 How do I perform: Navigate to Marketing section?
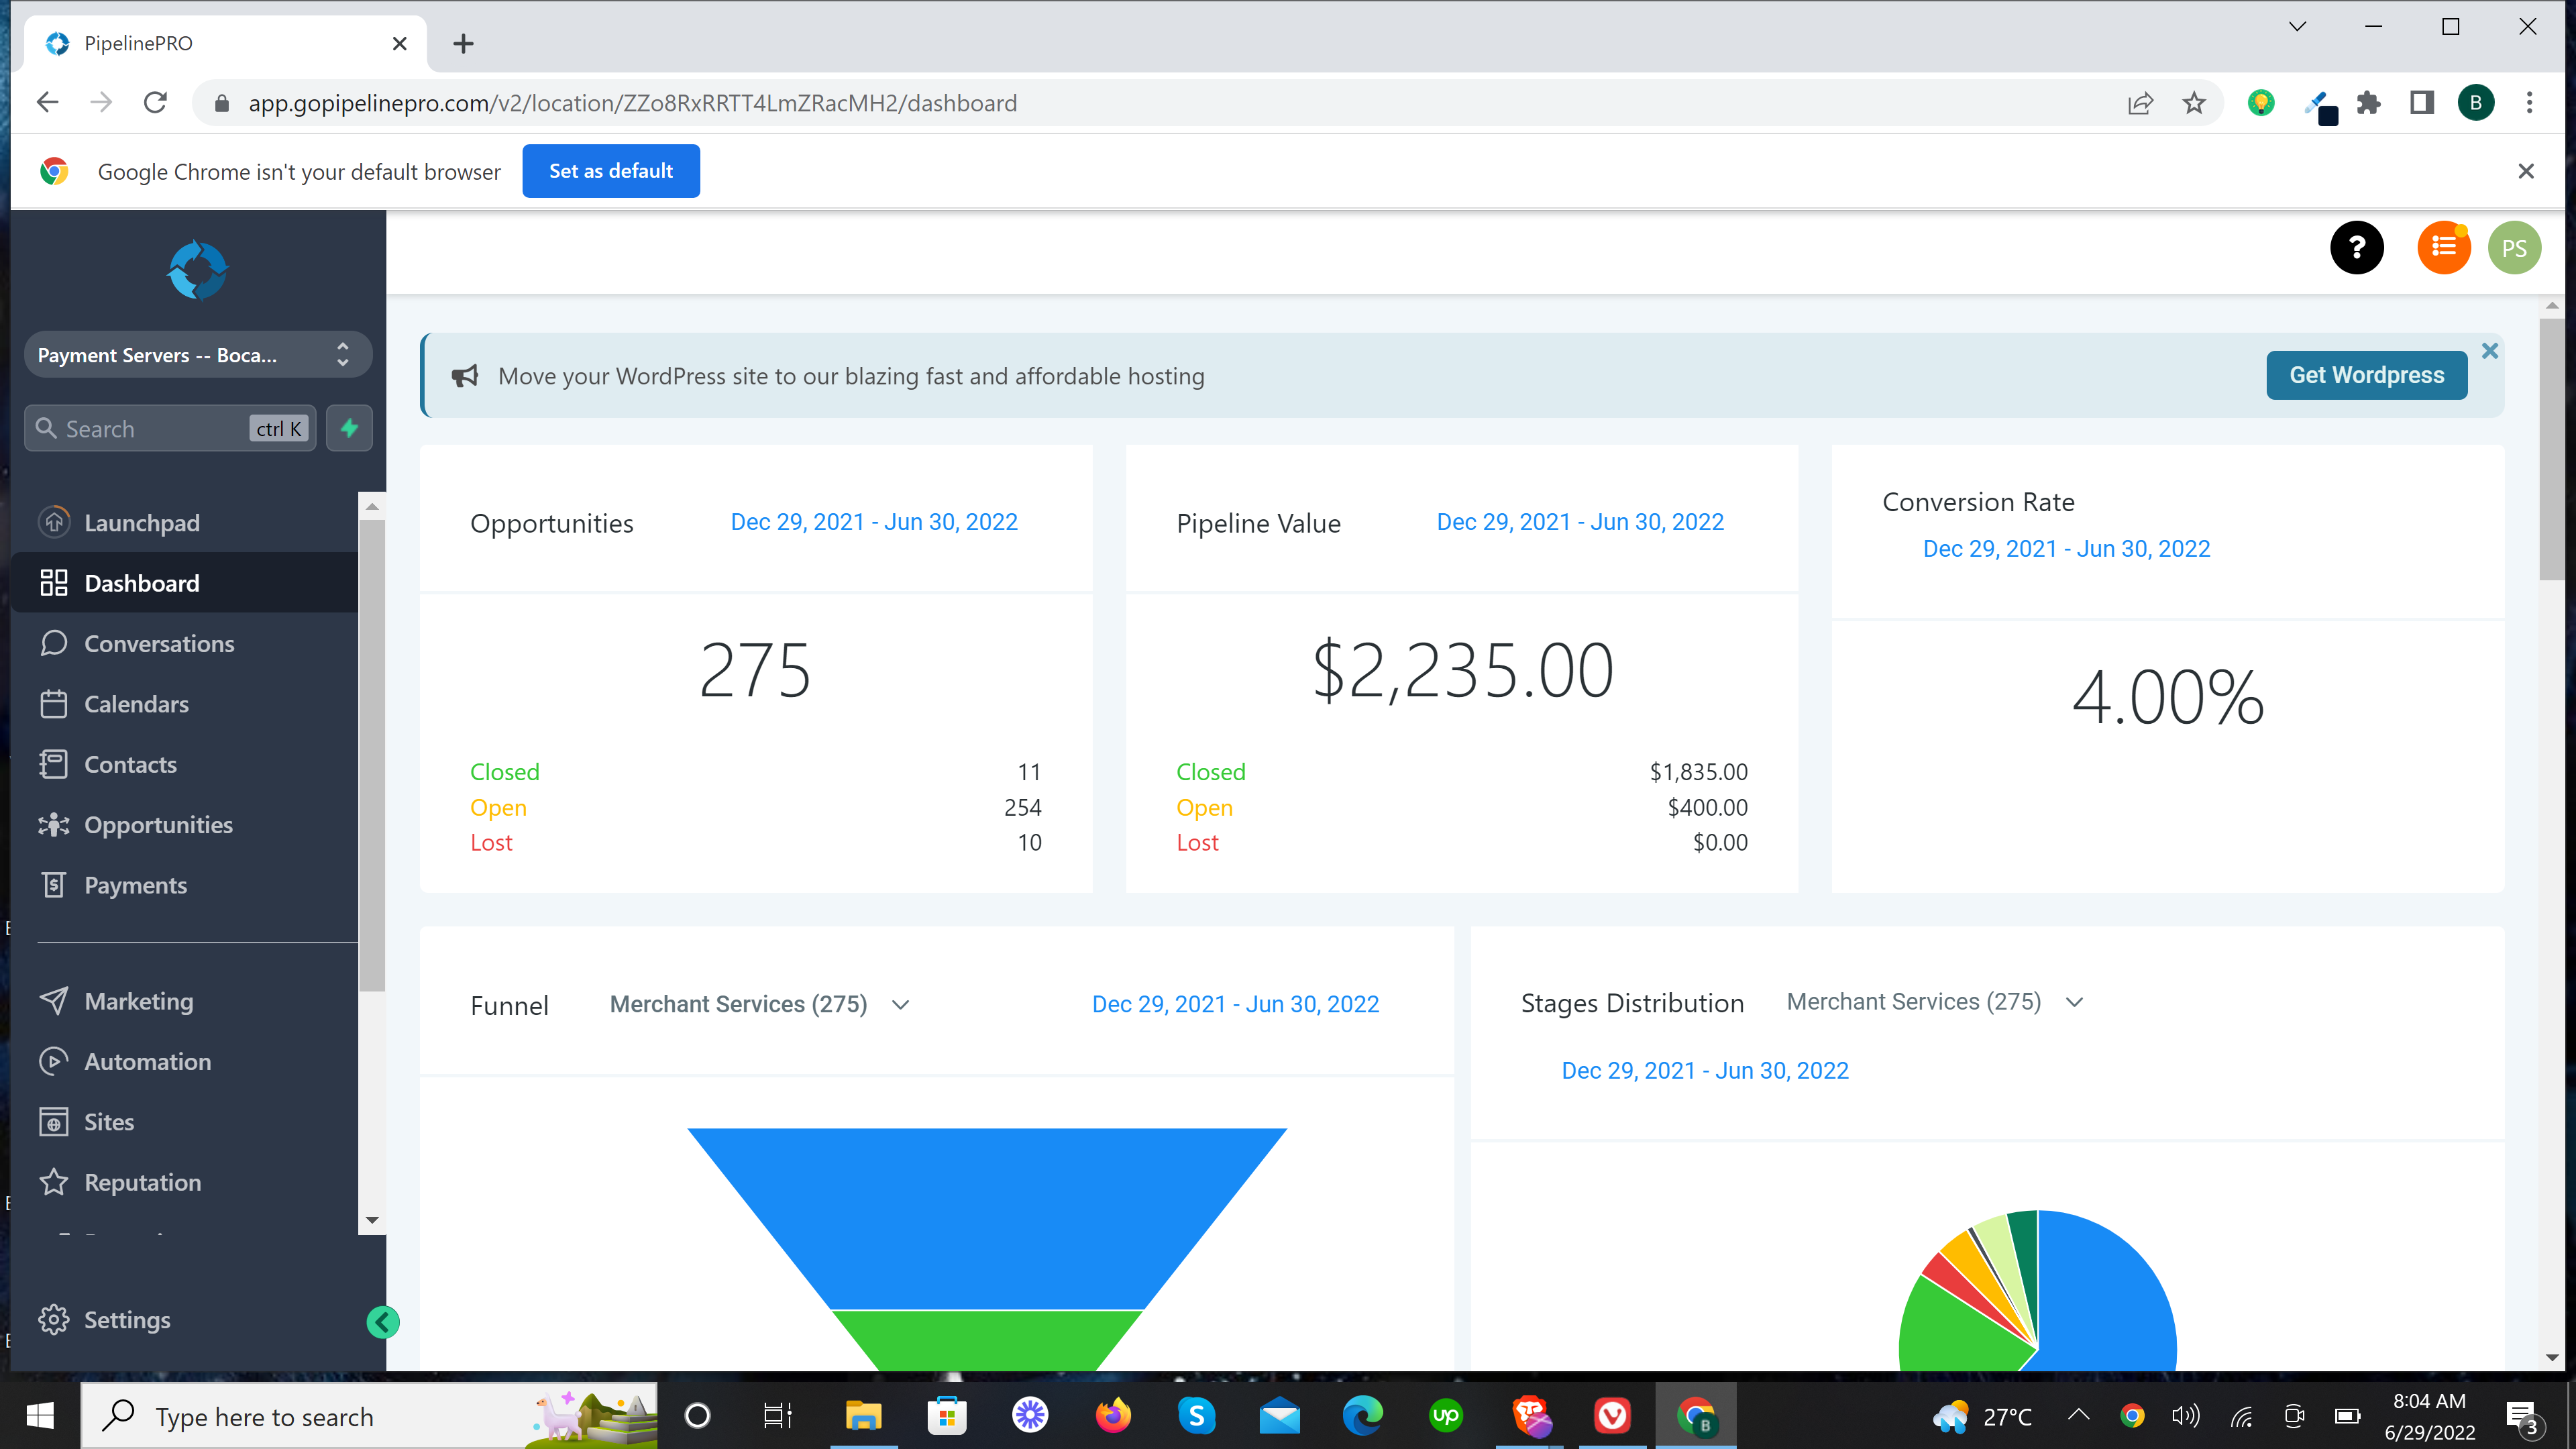[140, 1000]
